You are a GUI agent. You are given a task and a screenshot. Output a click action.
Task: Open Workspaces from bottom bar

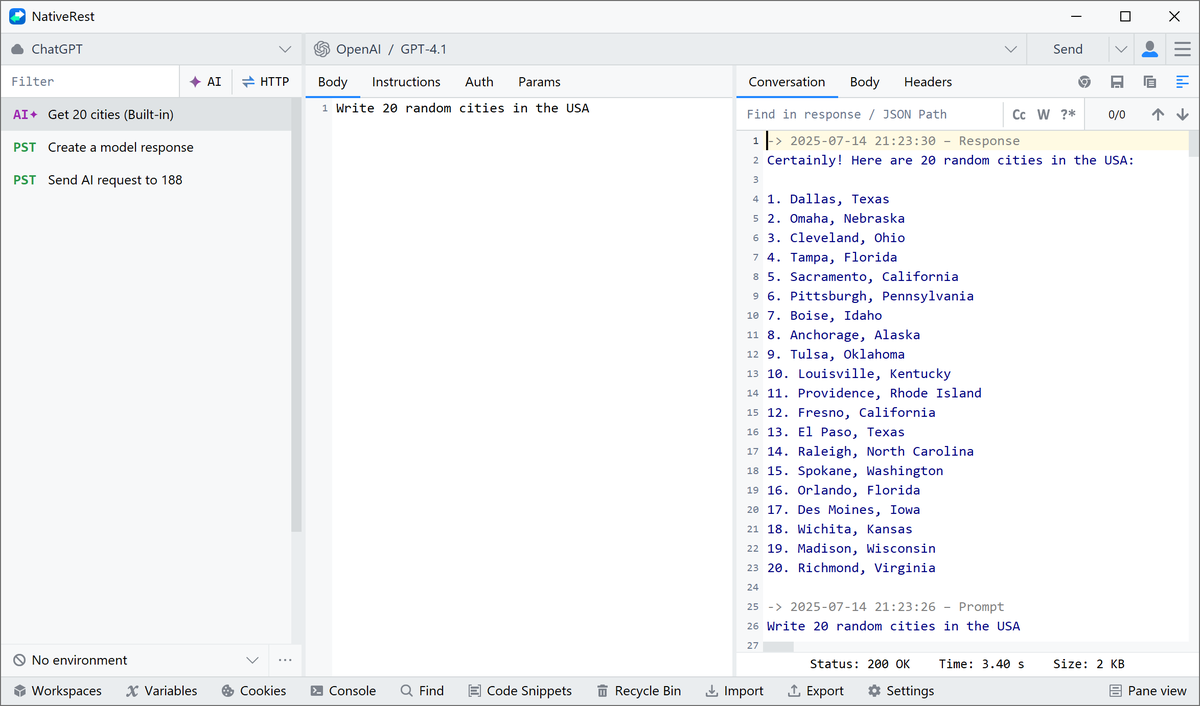[58, 691]
